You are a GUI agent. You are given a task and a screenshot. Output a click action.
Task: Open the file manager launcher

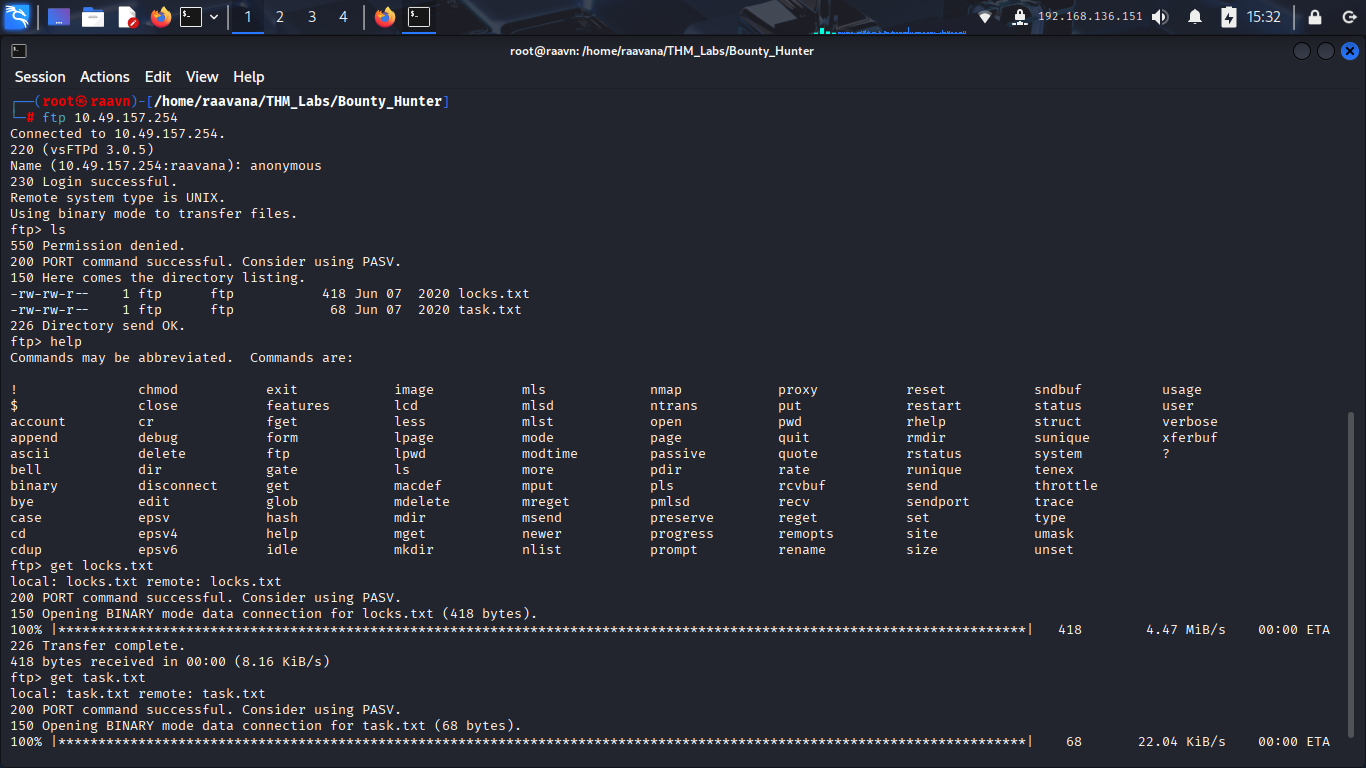[x=93, y=17]
